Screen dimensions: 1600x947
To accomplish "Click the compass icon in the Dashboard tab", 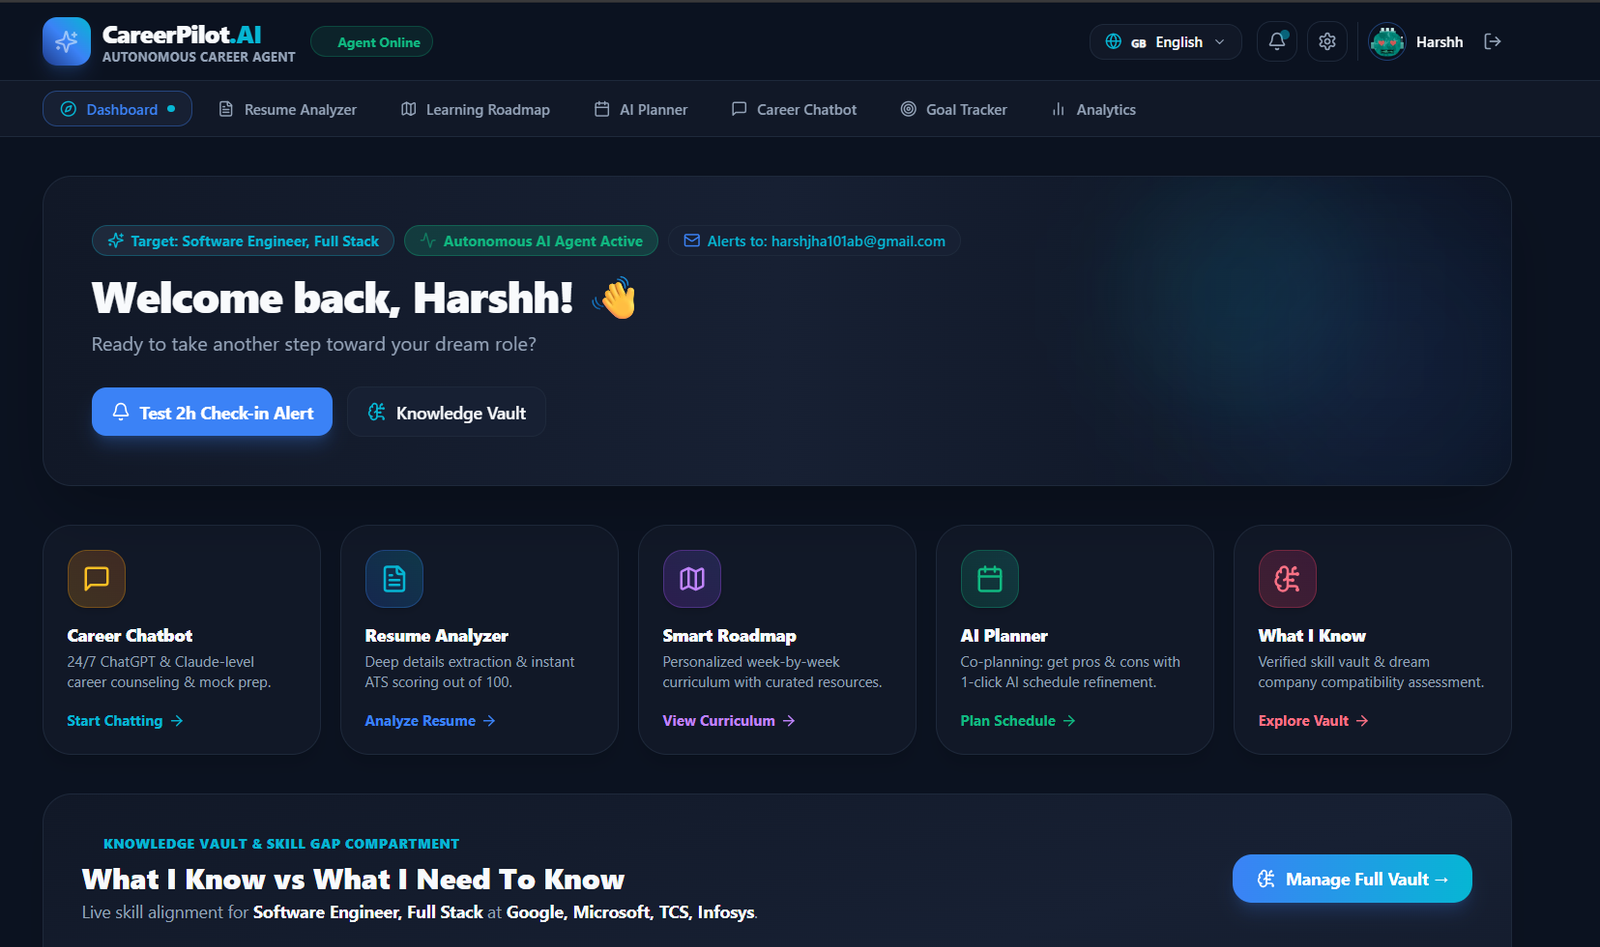I will (68, 109).
